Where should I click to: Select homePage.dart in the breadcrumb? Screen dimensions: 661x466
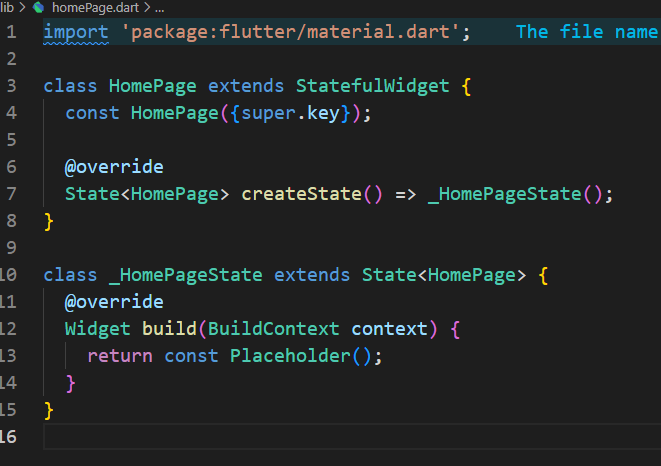tap(95, 7)
